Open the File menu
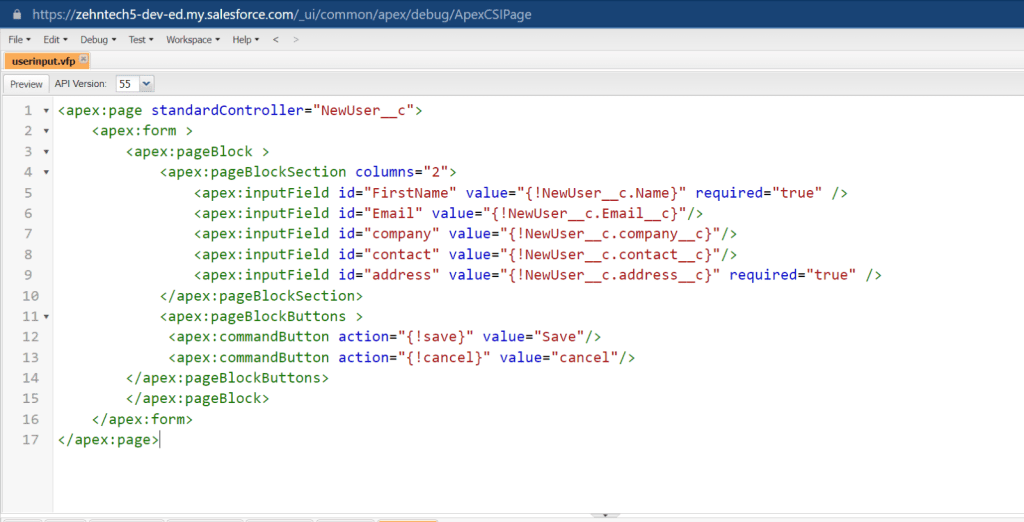Image resolution: width=1024 pixels, height=522 pixels. 19,40
